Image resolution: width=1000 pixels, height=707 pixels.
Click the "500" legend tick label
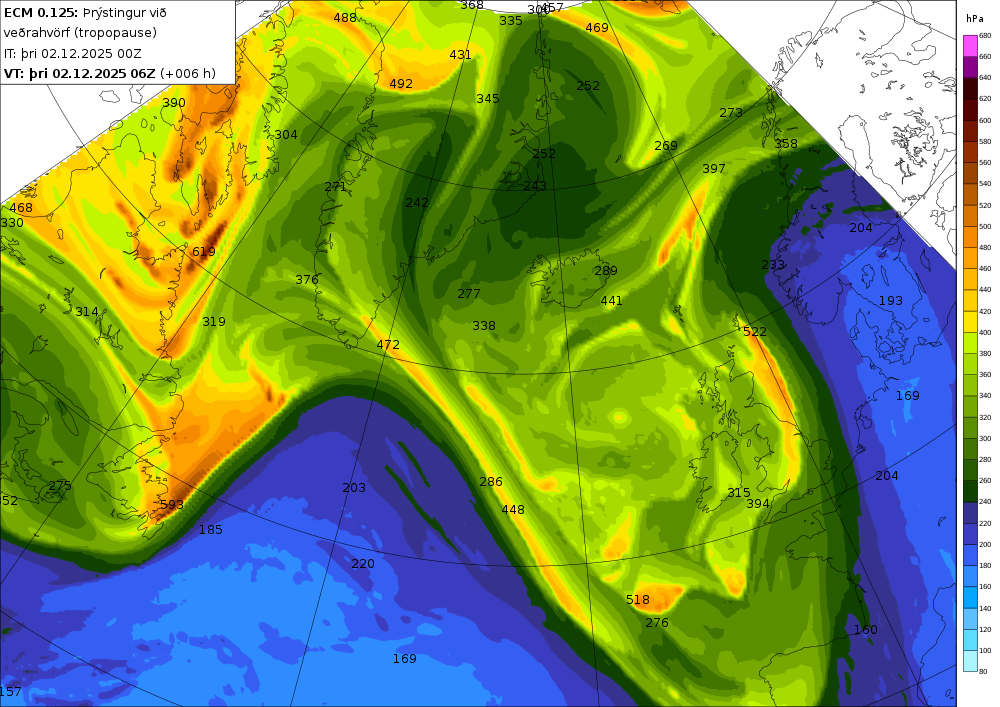click(985, 226)
